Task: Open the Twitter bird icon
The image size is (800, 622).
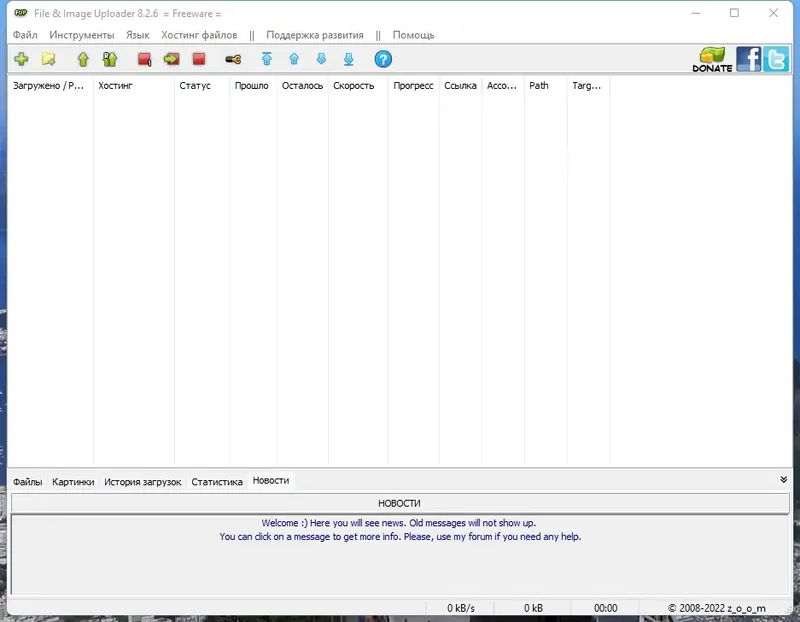Action: (x=776, y=59)
